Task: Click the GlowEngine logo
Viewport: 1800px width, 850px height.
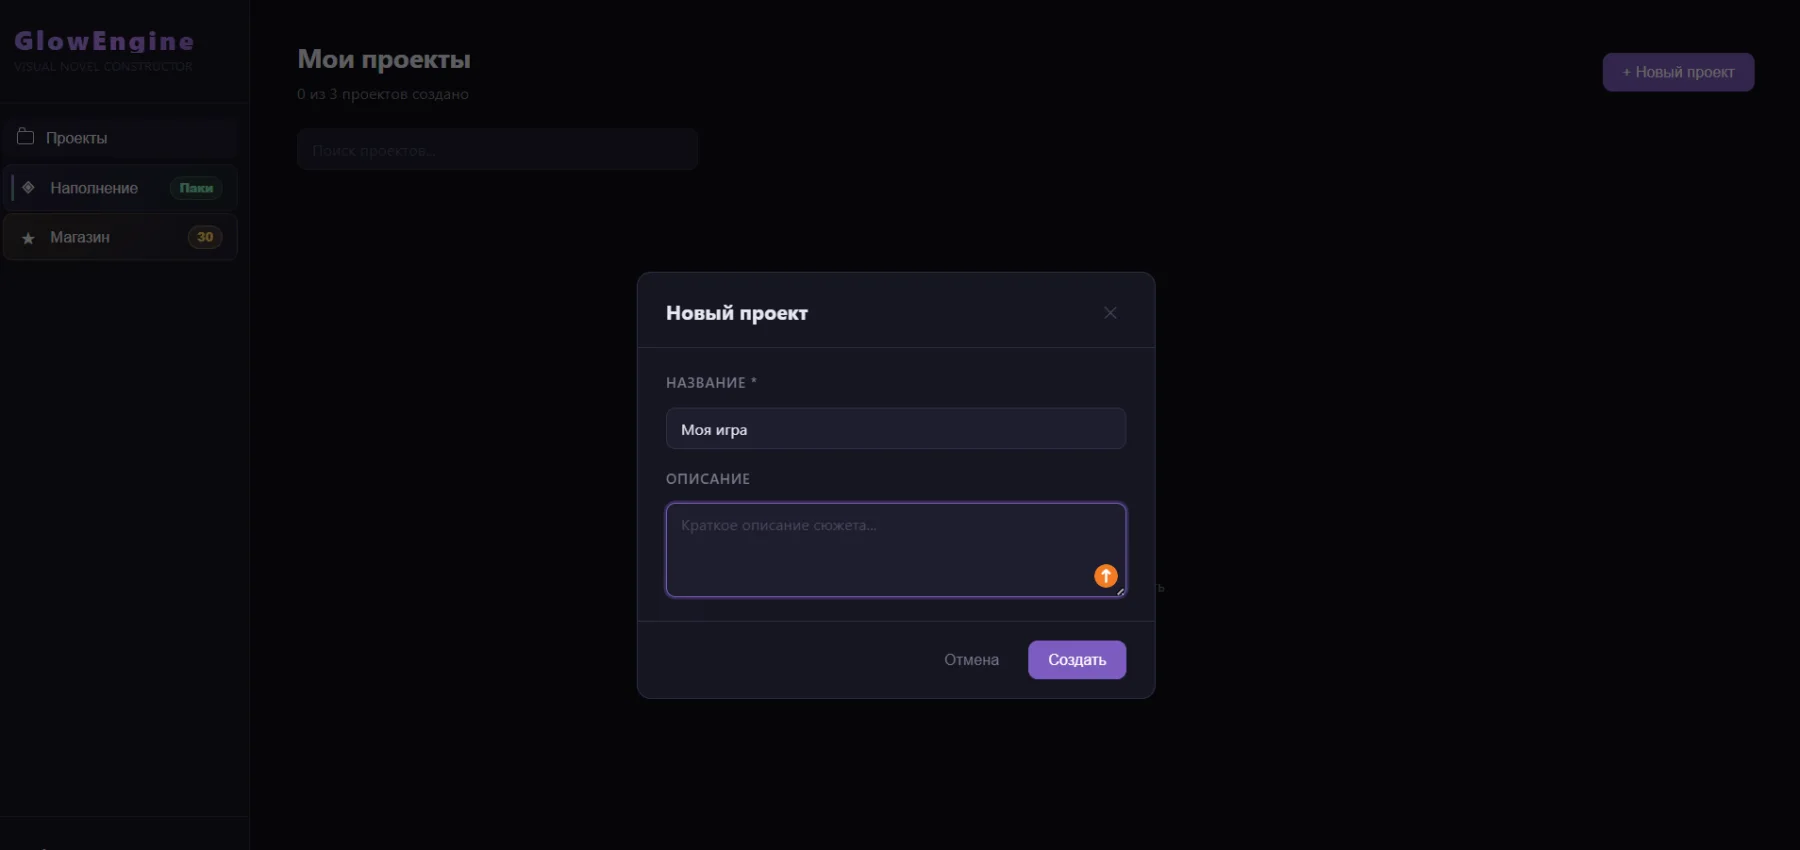Action: click(x=104, y=41)
